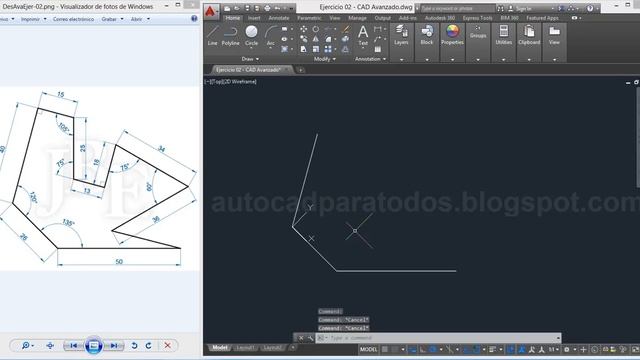Click the Mirror tool in Modify panel
The width and height of the screenshot is (640, 360).
coord(316,39)
